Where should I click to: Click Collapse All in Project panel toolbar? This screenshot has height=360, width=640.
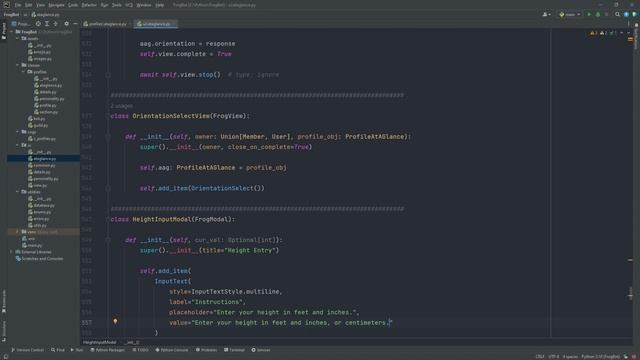(x=56, y=24)
